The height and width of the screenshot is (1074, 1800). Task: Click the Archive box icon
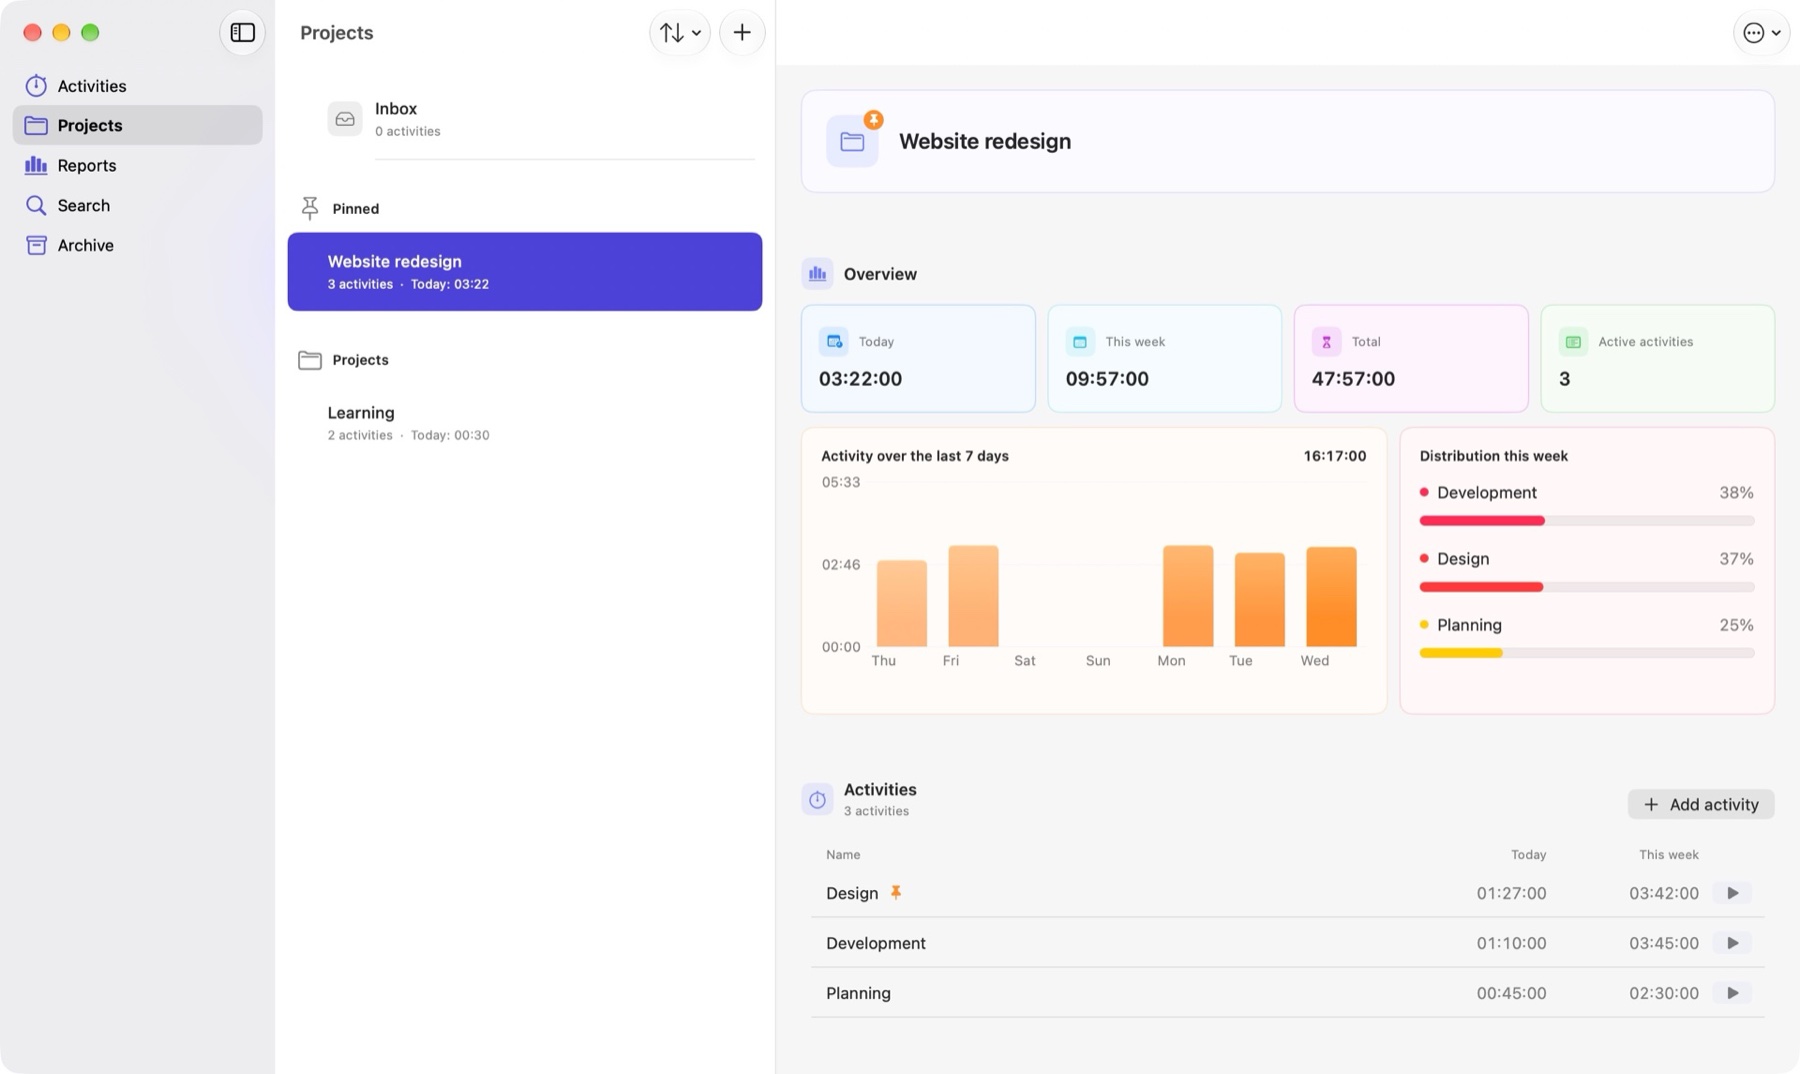pyautogui.click(x=36, y=246)
